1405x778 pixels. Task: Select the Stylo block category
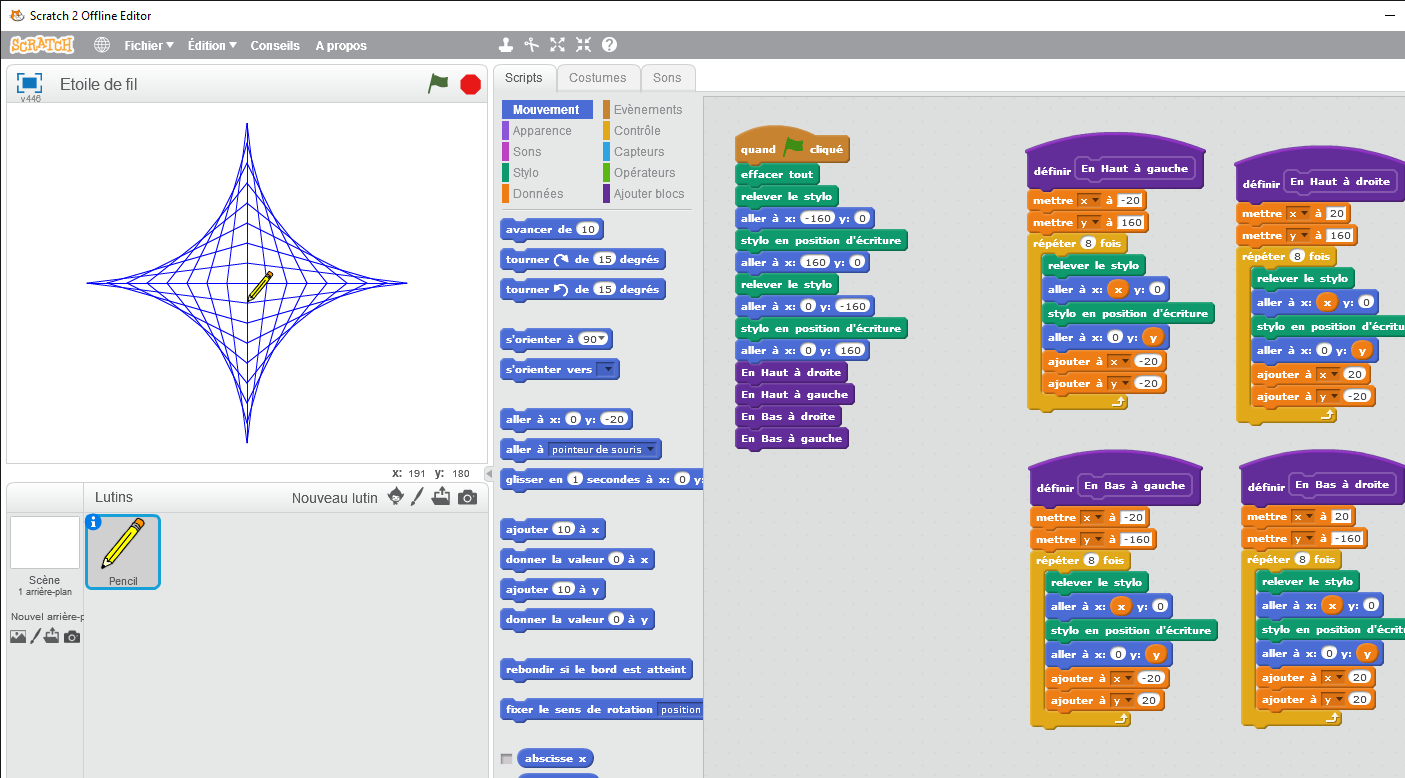click(x=525, y=173)
